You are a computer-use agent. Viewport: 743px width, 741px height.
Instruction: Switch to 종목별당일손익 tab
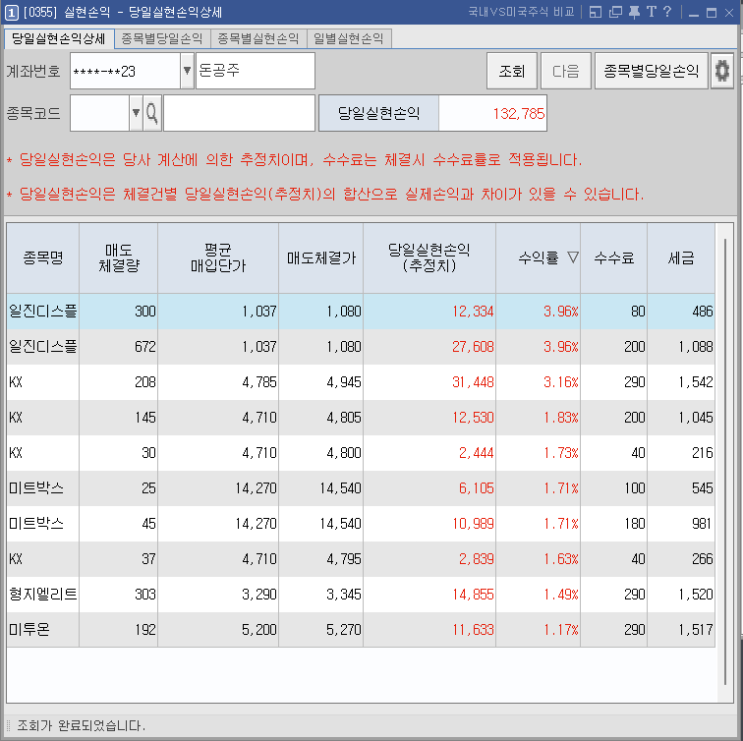[162, 39]
